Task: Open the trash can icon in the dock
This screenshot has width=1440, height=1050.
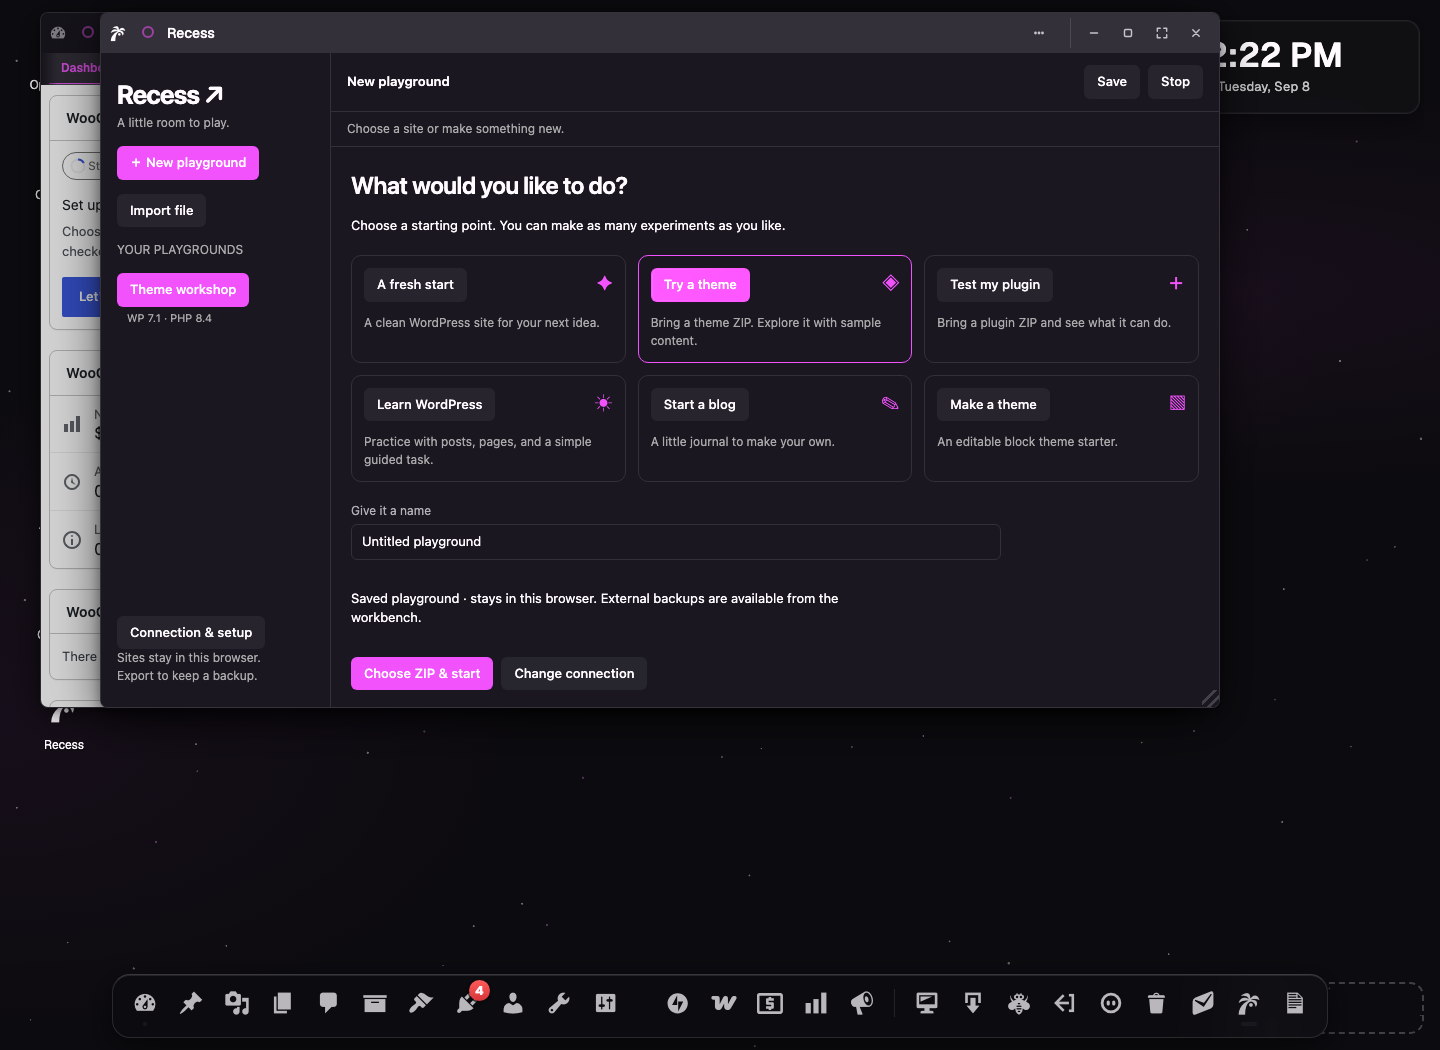Action: [x=1157, y=1003]
